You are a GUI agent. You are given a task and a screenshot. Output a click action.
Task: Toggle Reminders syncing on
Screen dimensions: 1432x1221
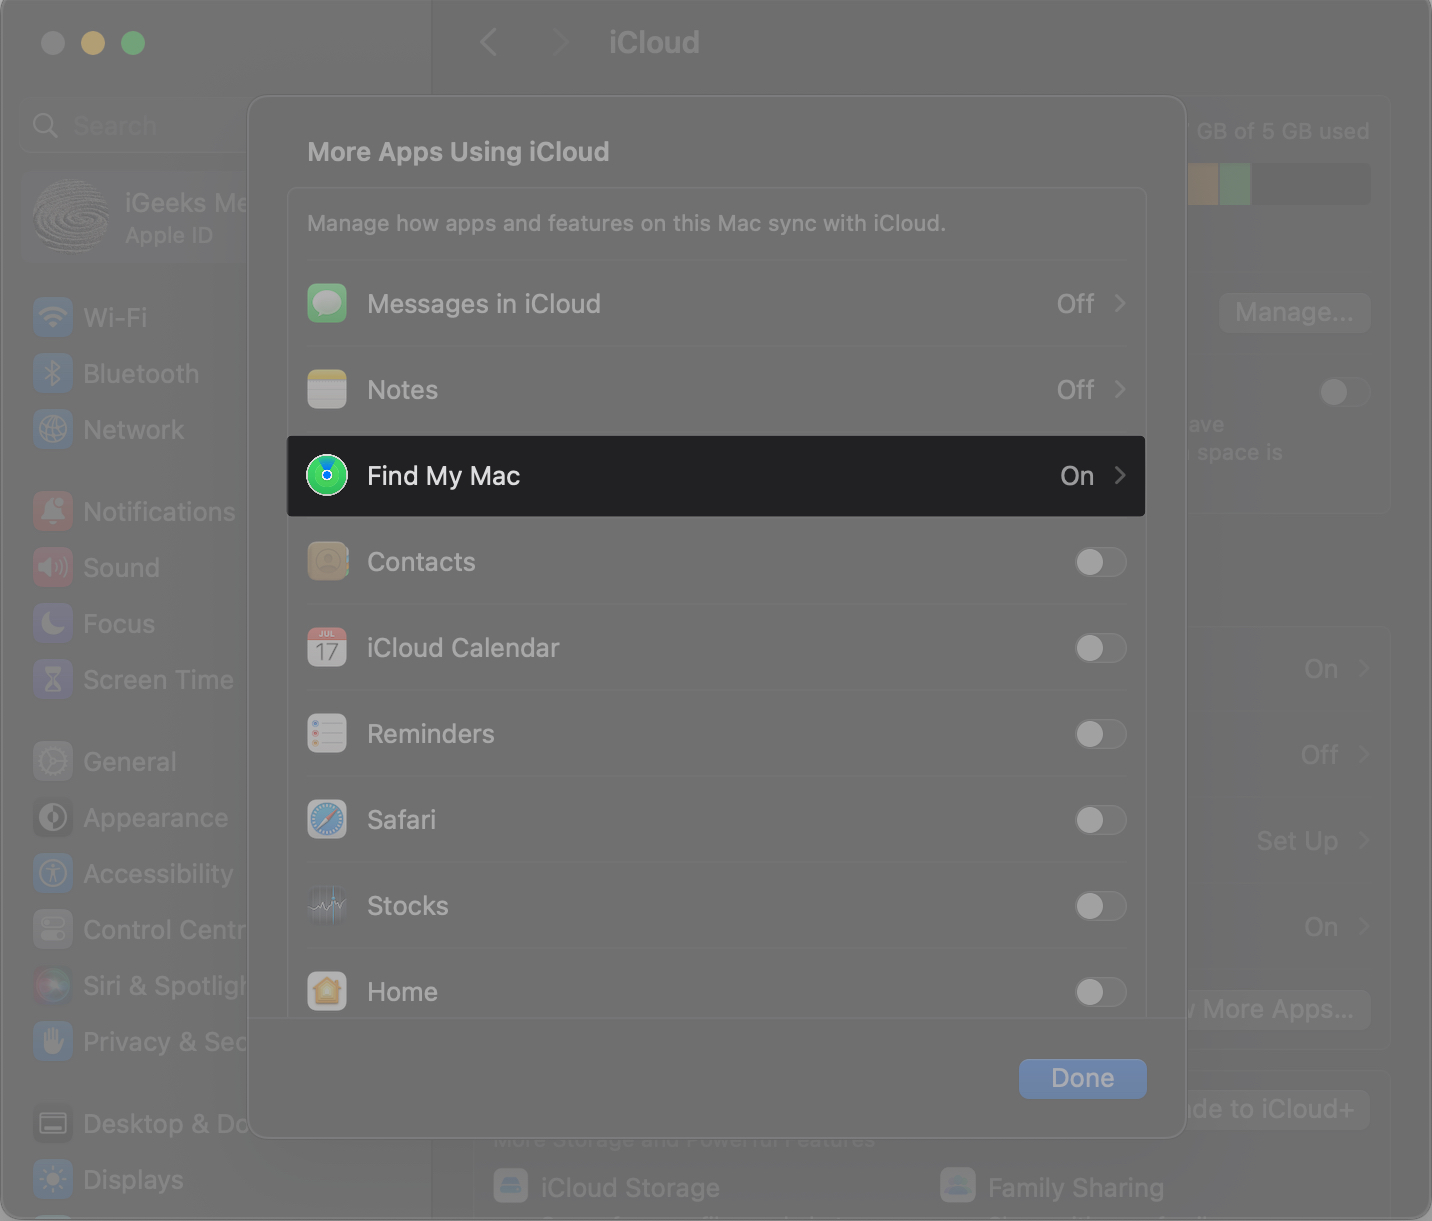1101,734
